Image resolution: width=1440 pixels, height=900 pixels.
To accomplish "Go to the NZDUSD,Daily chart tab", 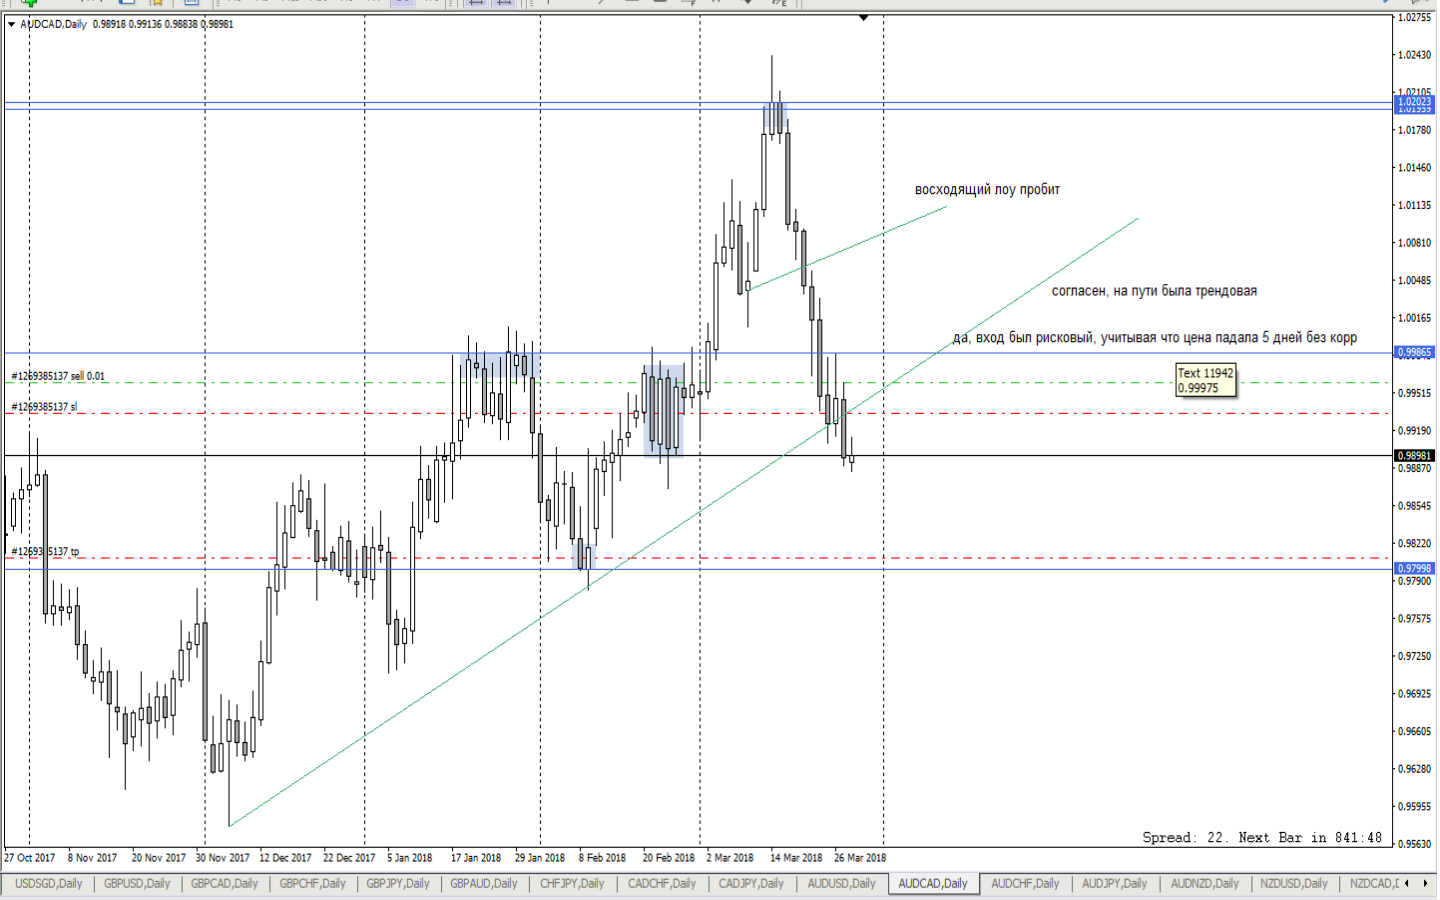I will point(1294,884).
